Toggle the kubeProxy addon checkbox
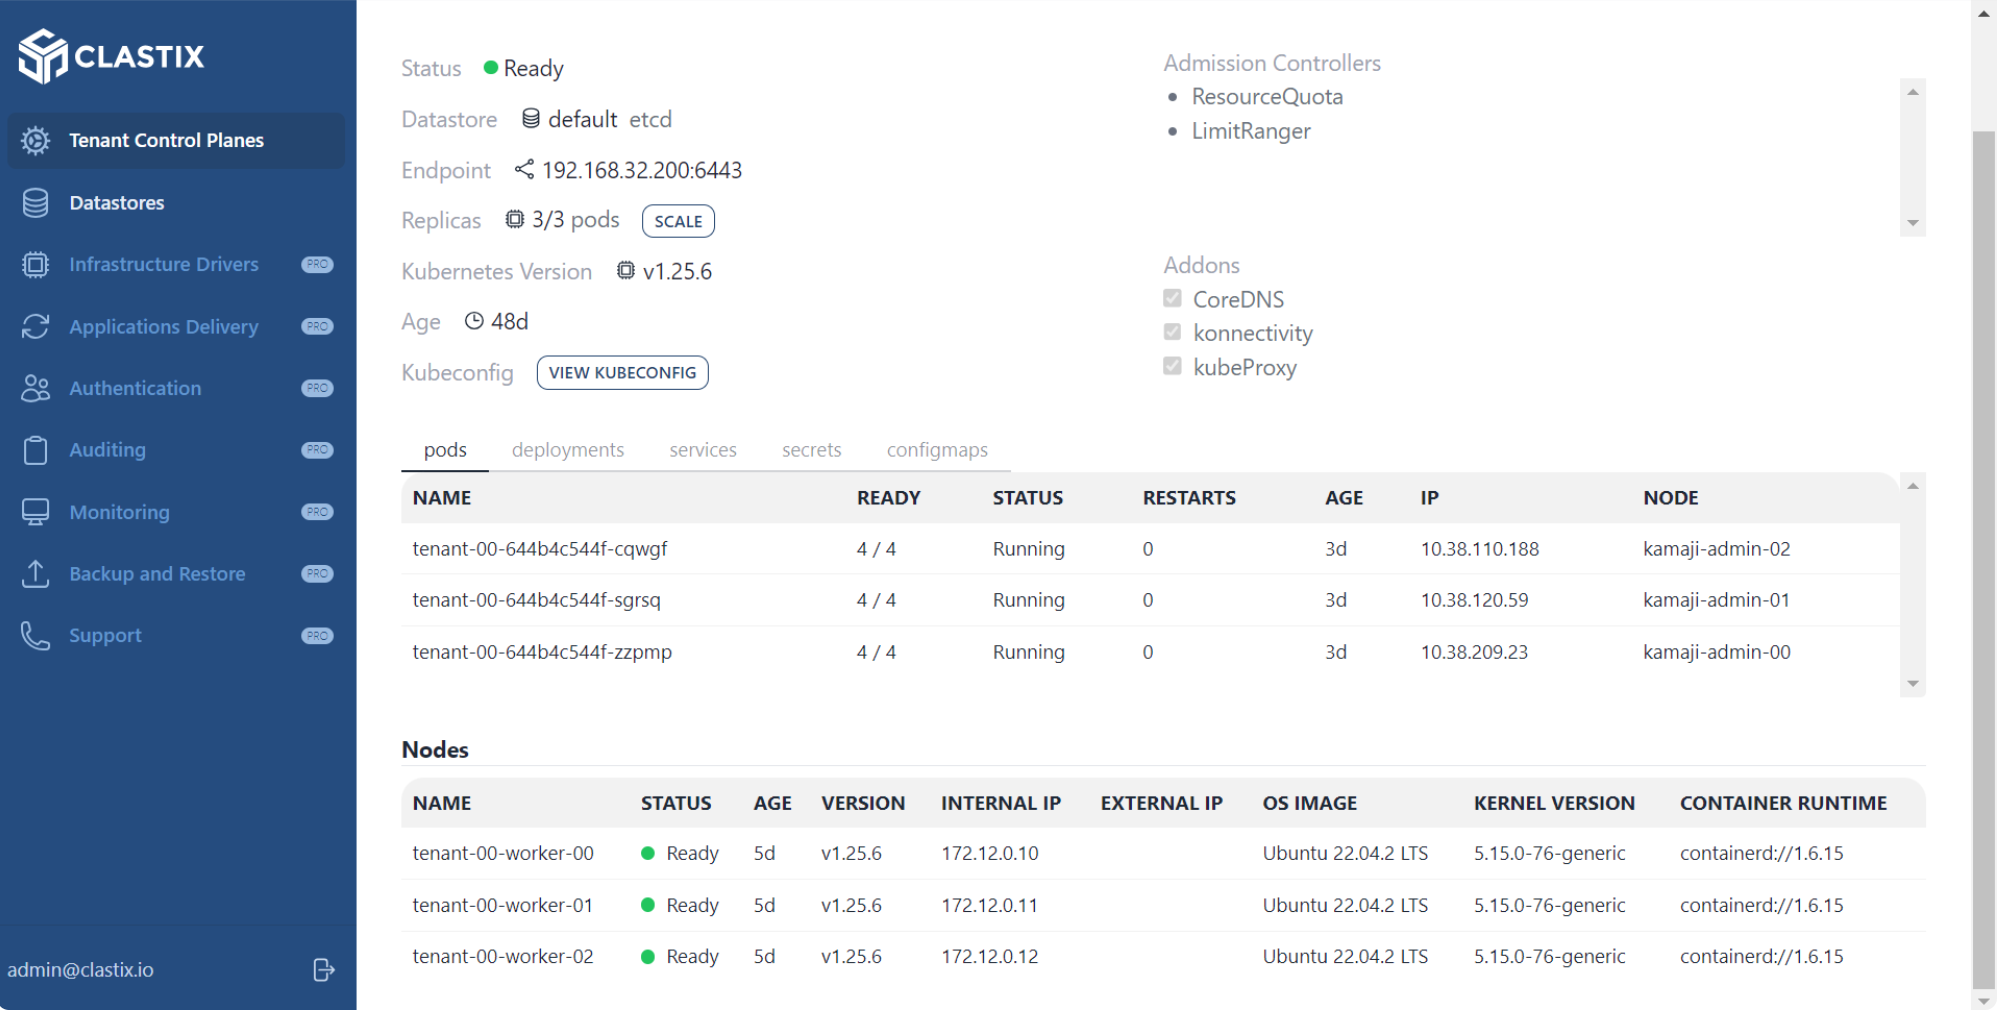Screen dimensions: 1997x1010 1172,367
